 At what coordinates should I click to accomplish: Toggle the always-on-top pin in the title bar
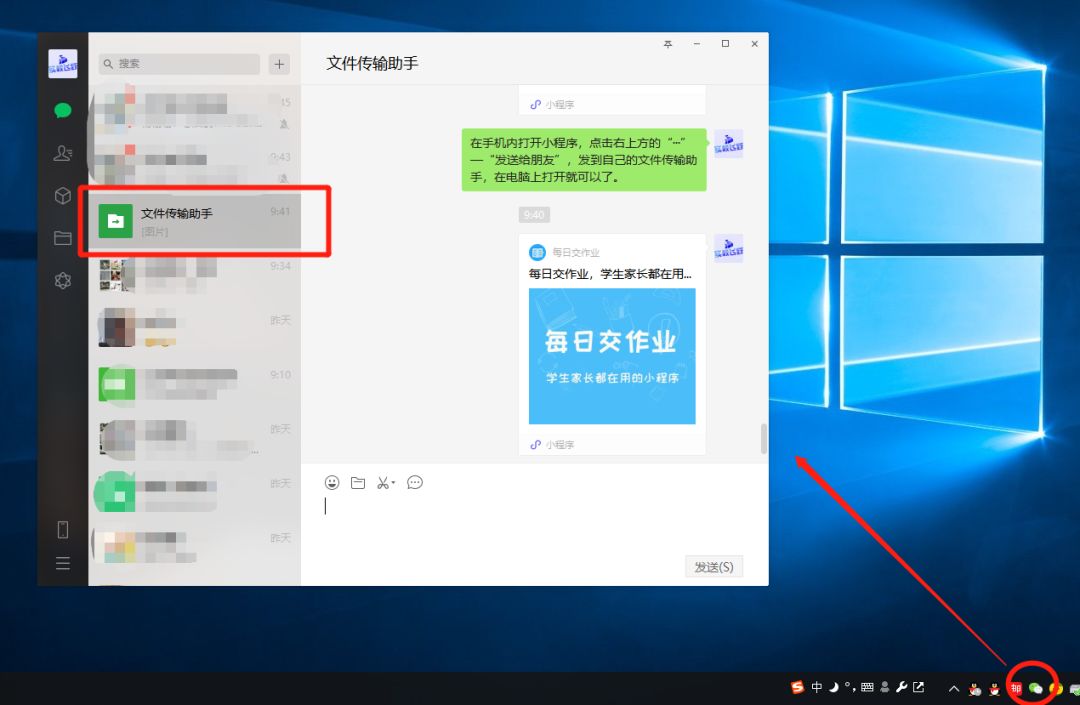tap(668, 44)
